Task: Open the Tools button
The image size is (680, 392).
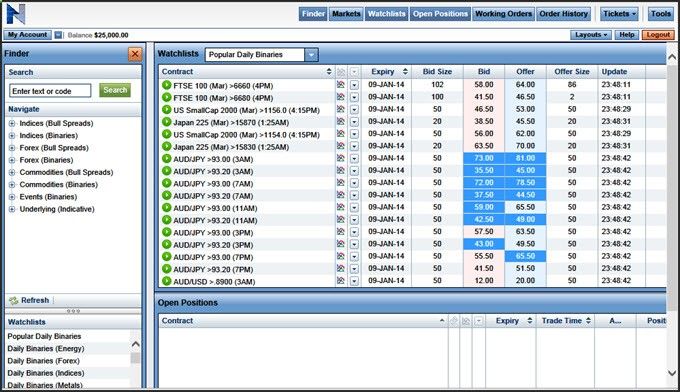Action: (x=660, y=14)
